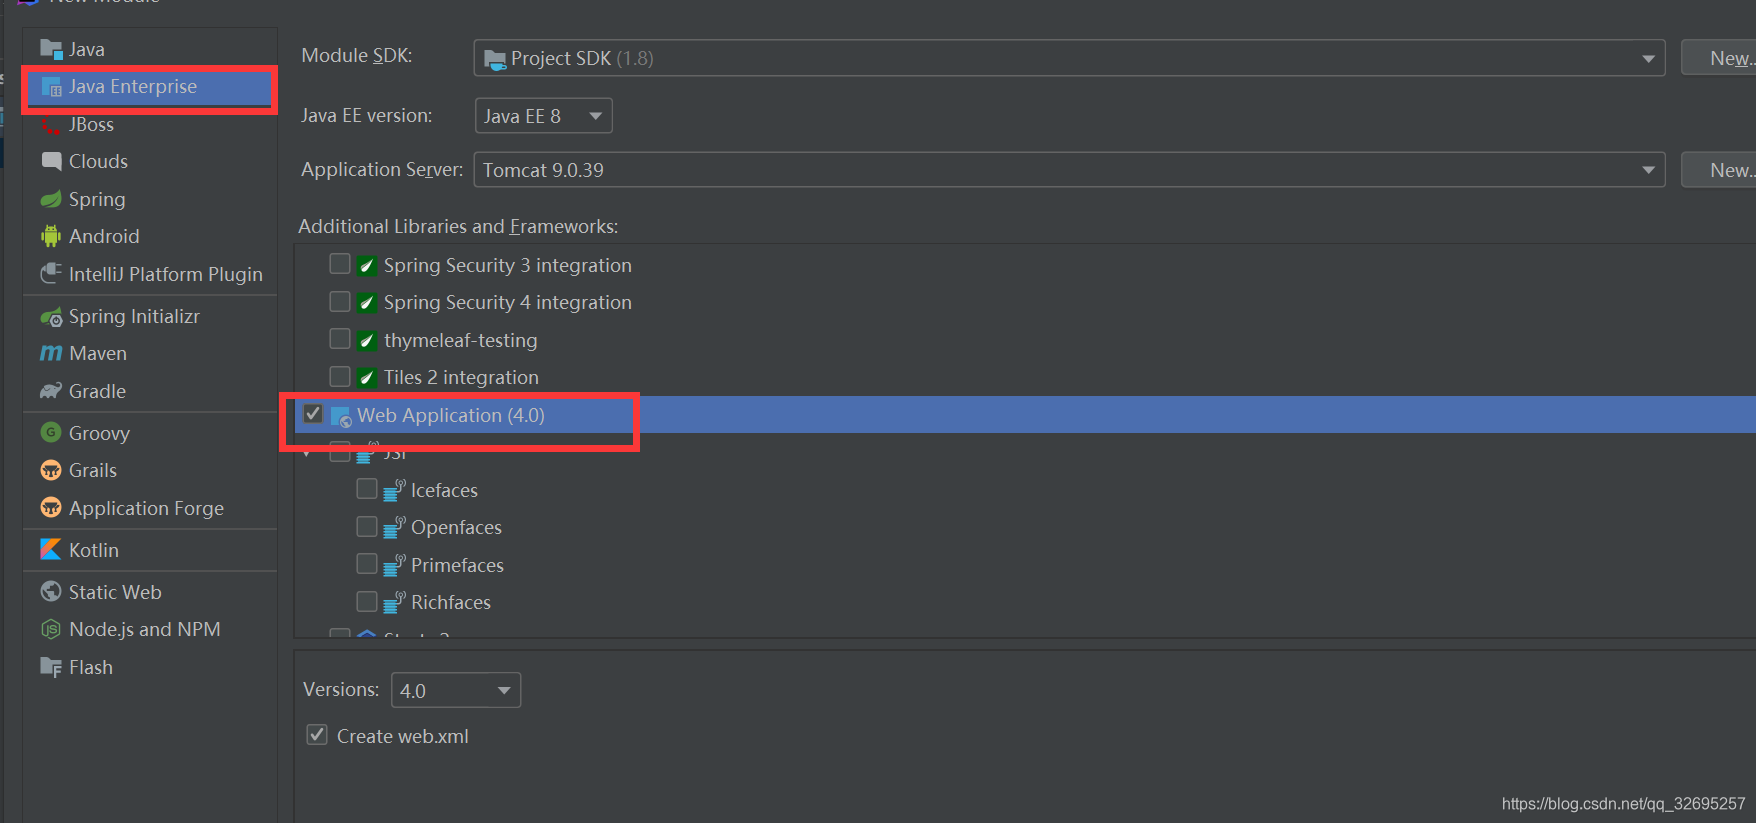Select the Kotlin logo icon
1756x823 pixels.
(x=51, y=549)
